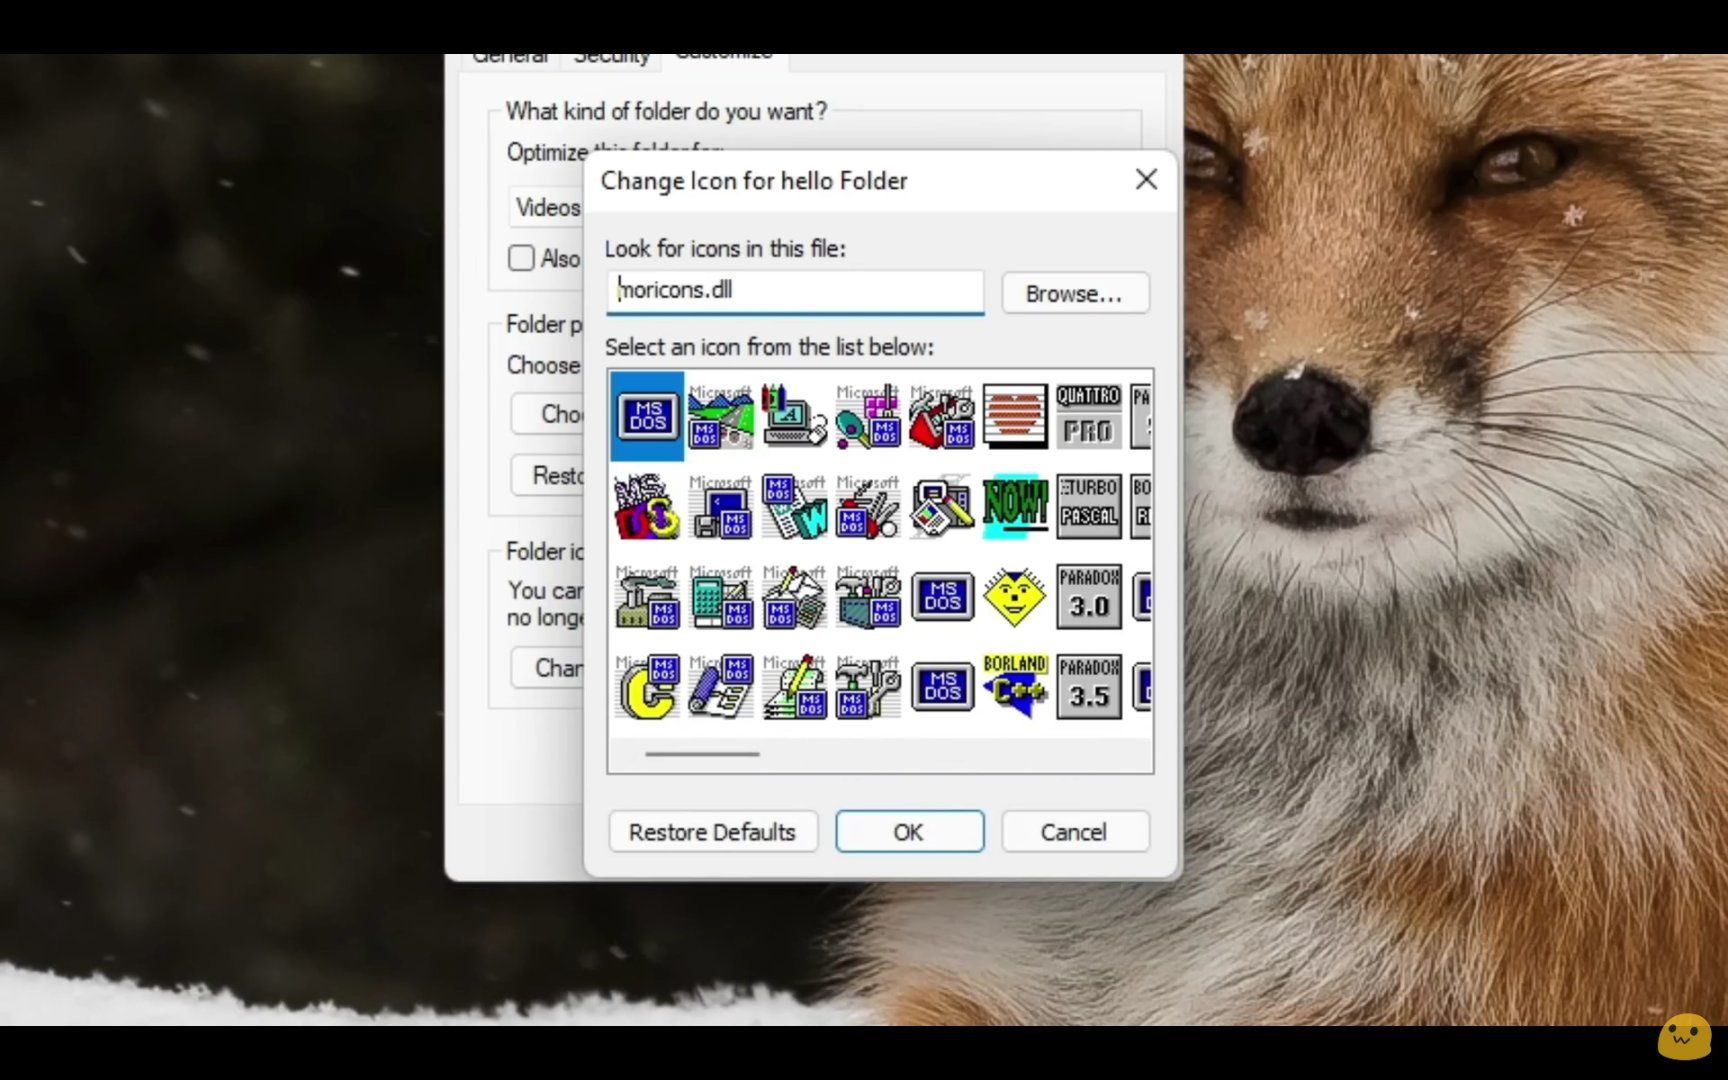The height and width of the screenshot is (1080, 1728).
Task: Choose the floppy disk computer MS-DOS icon
Action: pyautogui.click(x=721, y=506)
